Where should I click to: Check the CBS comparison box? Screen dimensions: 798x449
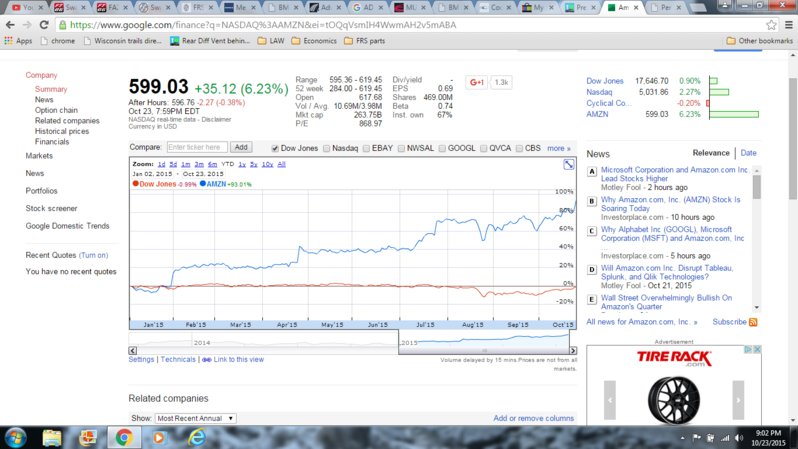(519, 148)
